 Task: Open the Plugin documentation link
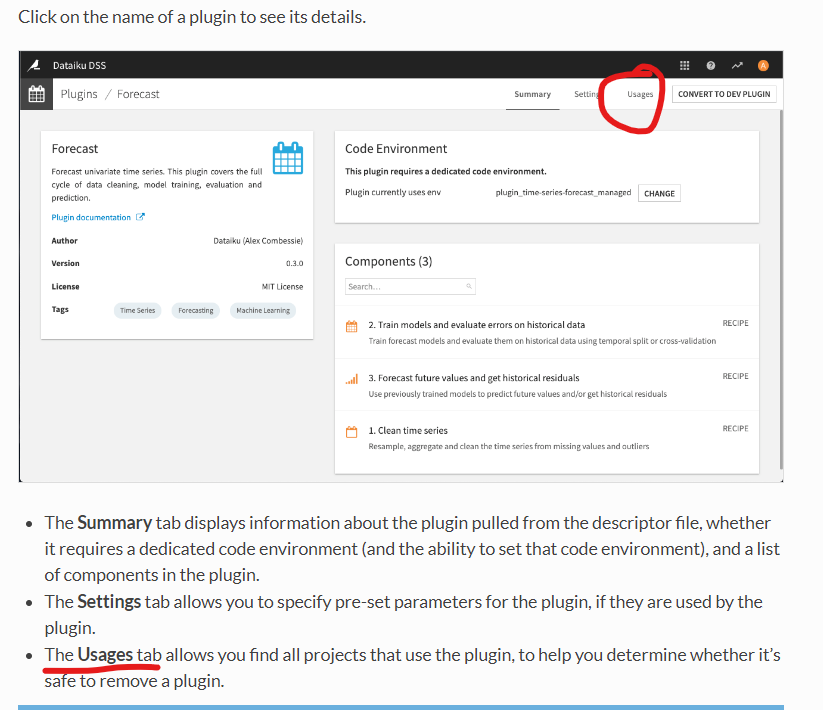click(91, 217)
